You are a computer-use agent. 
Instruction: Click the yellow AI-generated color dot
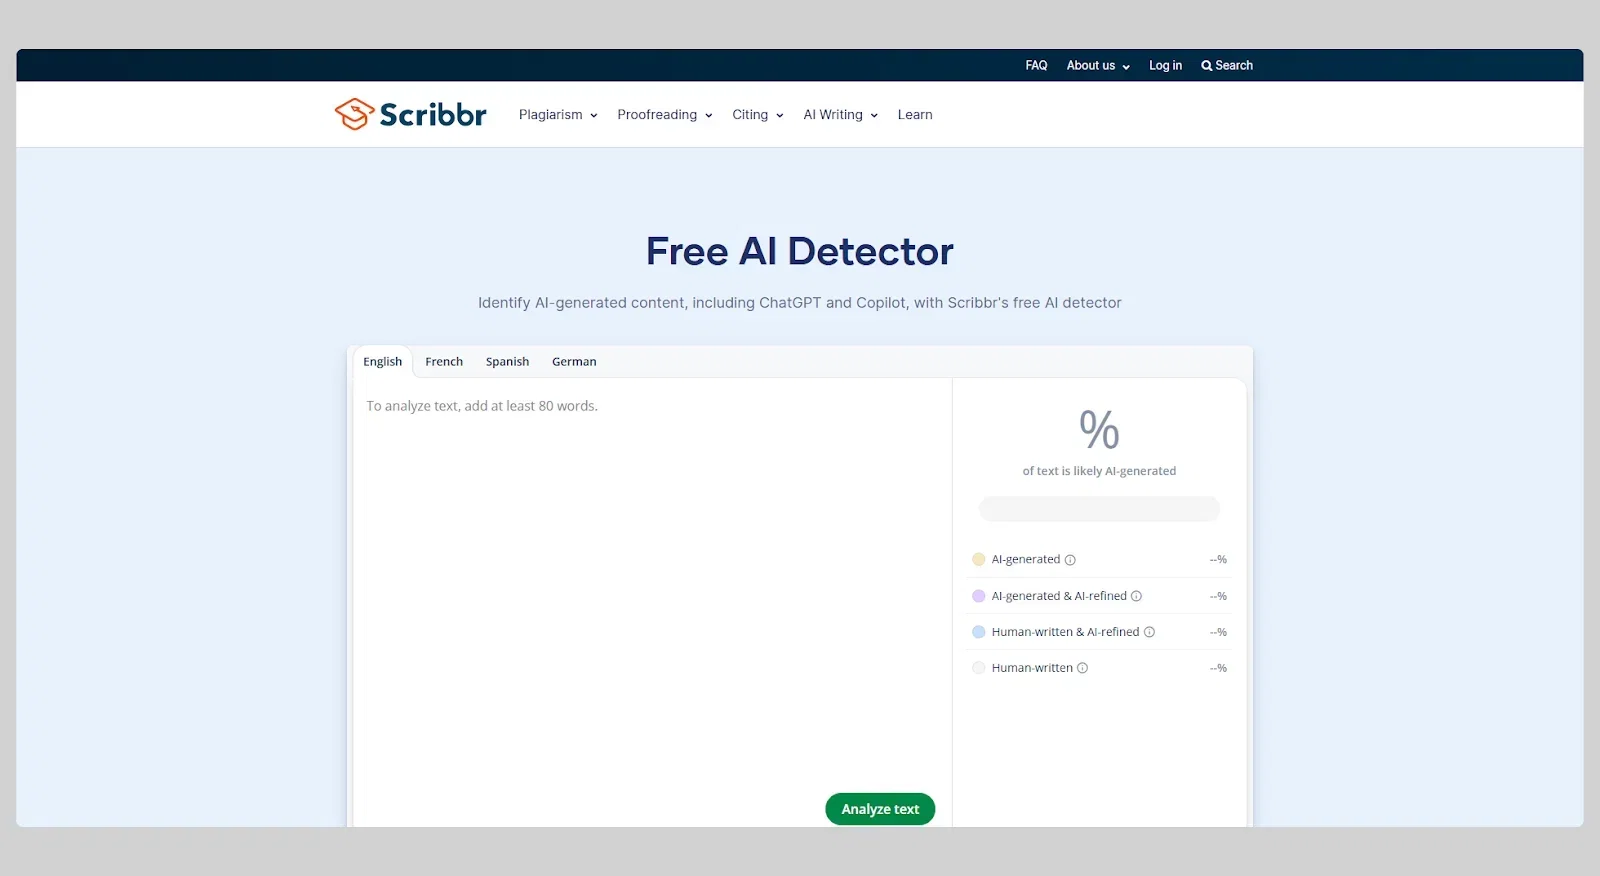(979, 560)
